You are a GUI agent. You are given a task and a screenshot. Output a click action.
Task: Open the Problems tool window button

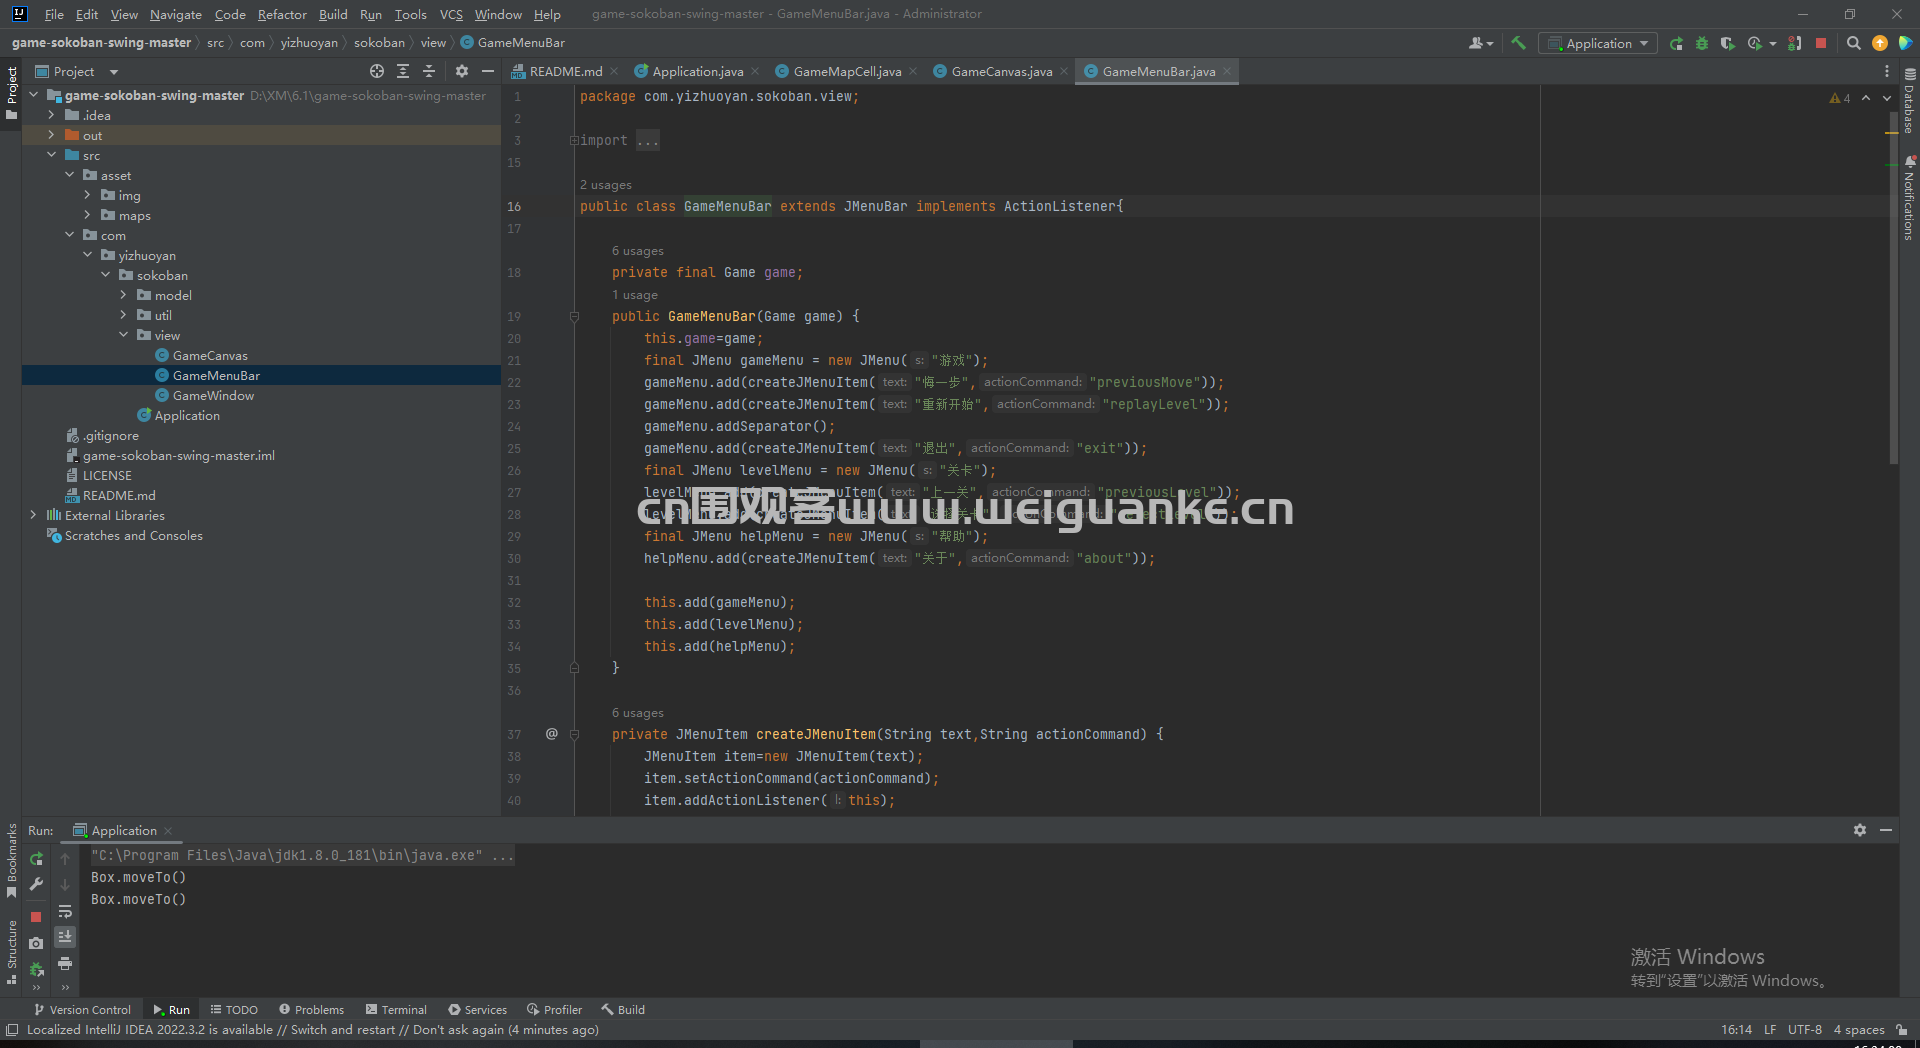pyautogui.click(x=311, y=1010)
